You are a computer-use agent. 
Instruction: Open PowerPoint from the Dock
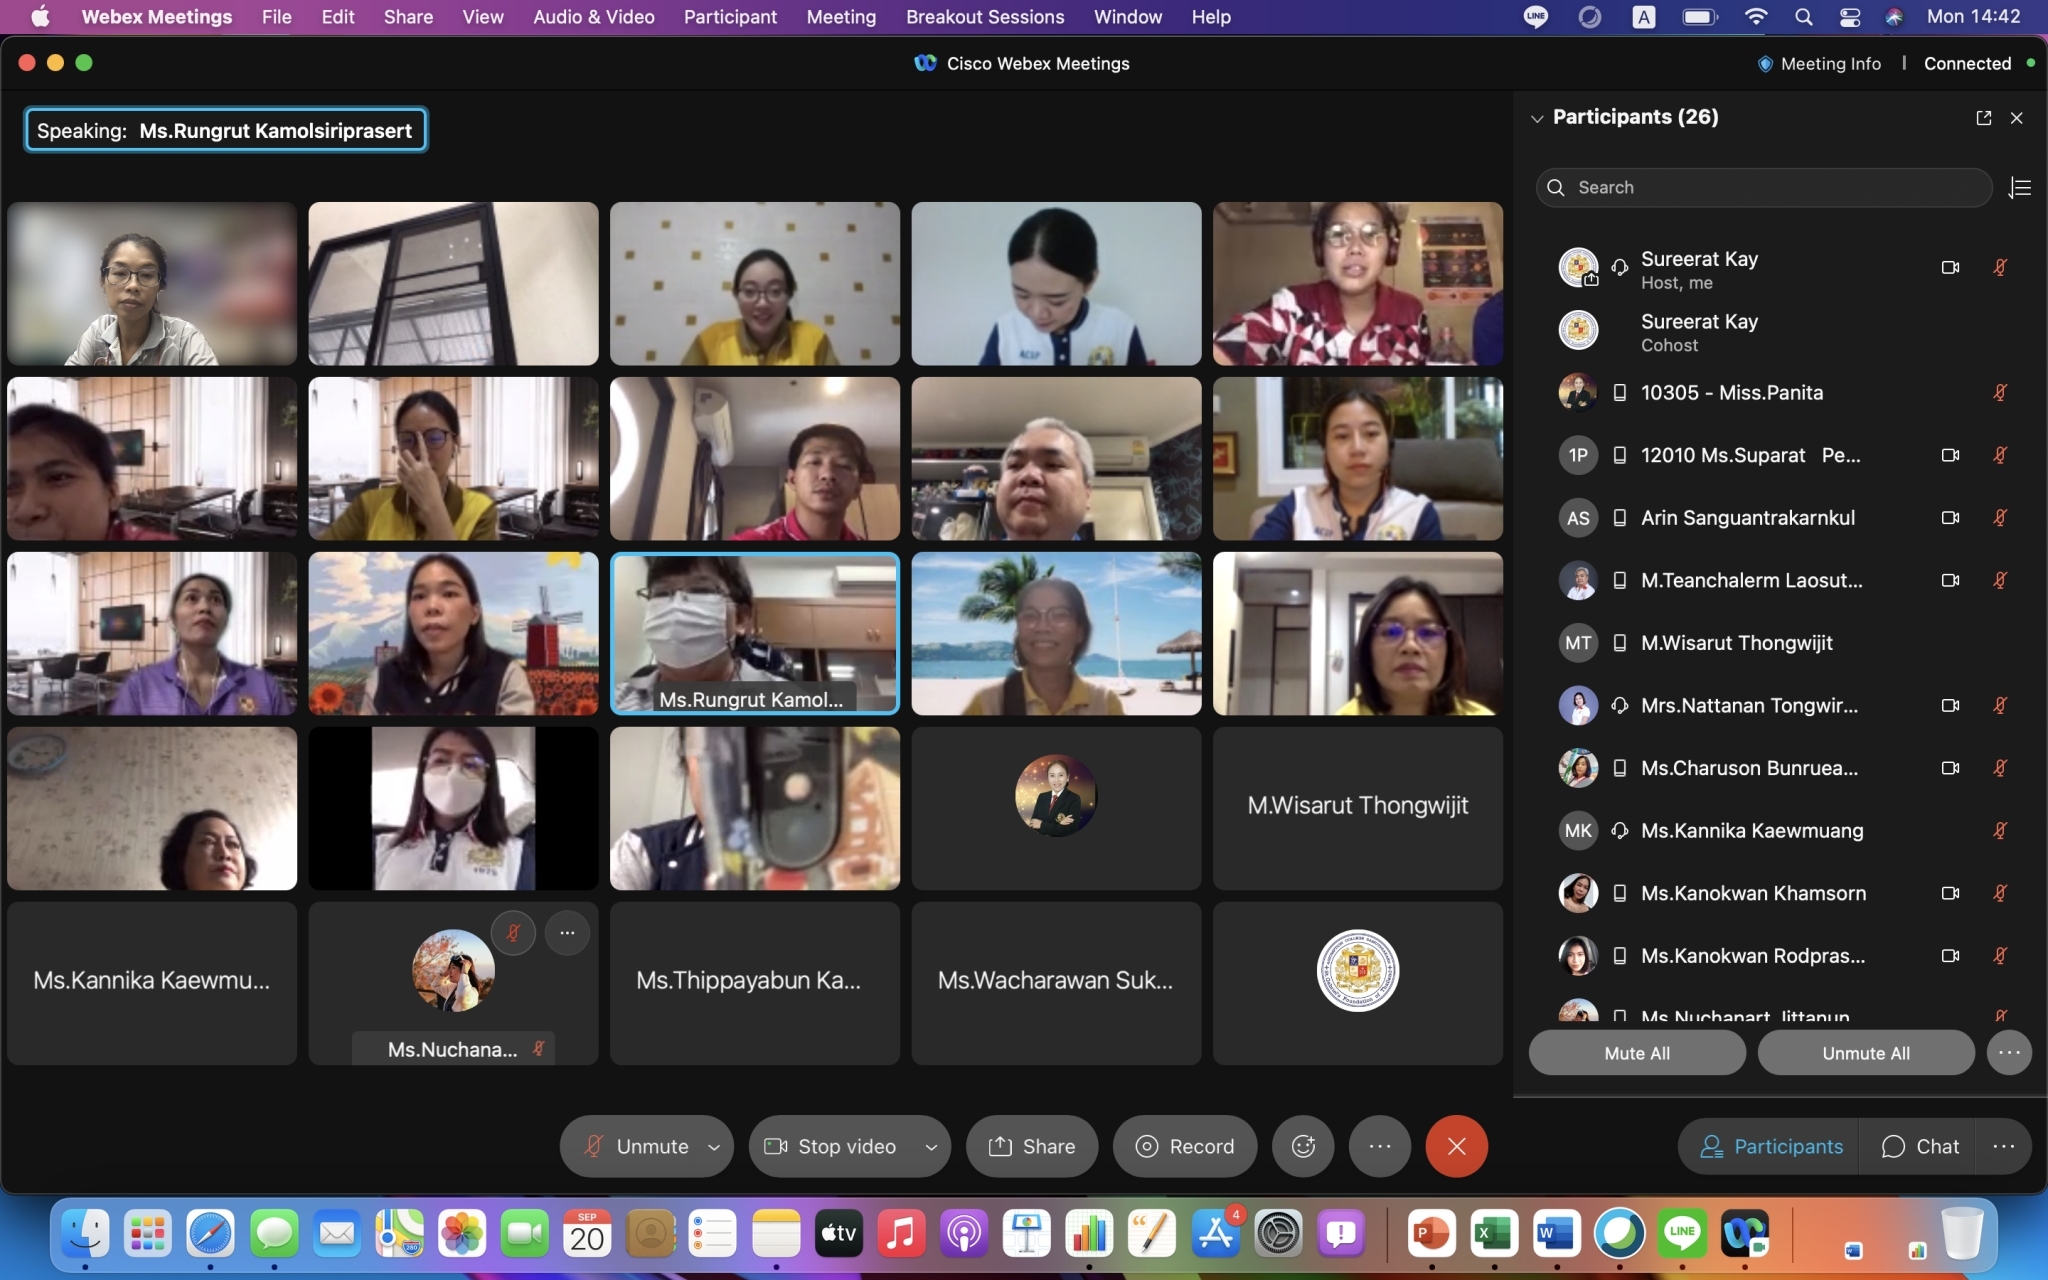tap(1431, 1233)
